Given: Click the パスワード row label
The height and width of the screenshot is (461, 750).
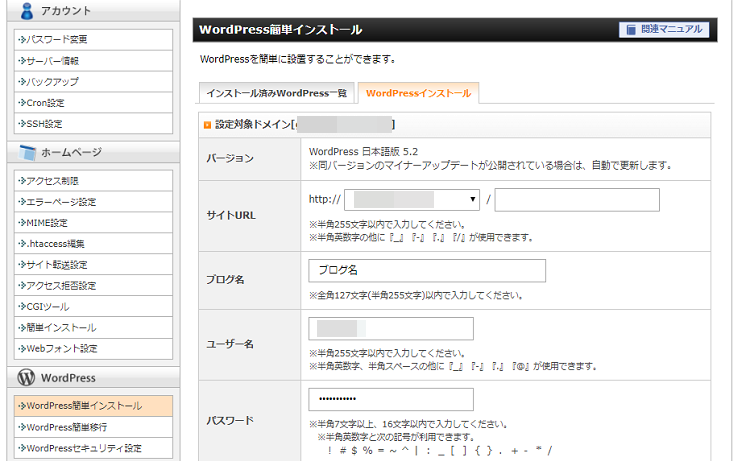Looking at the screenshot, I should pyautogui.click(x=230, y=421).
